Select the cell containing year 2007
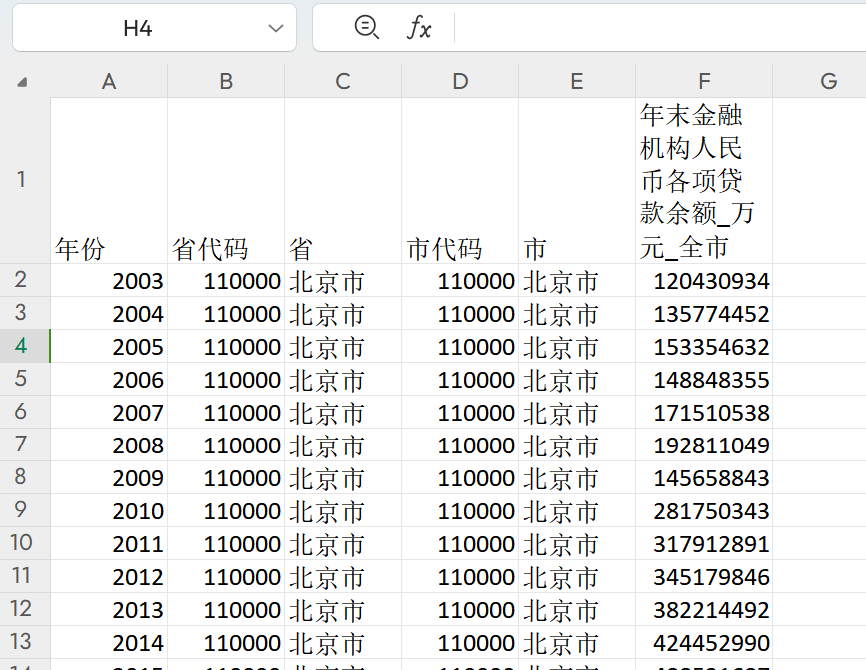 109,413
